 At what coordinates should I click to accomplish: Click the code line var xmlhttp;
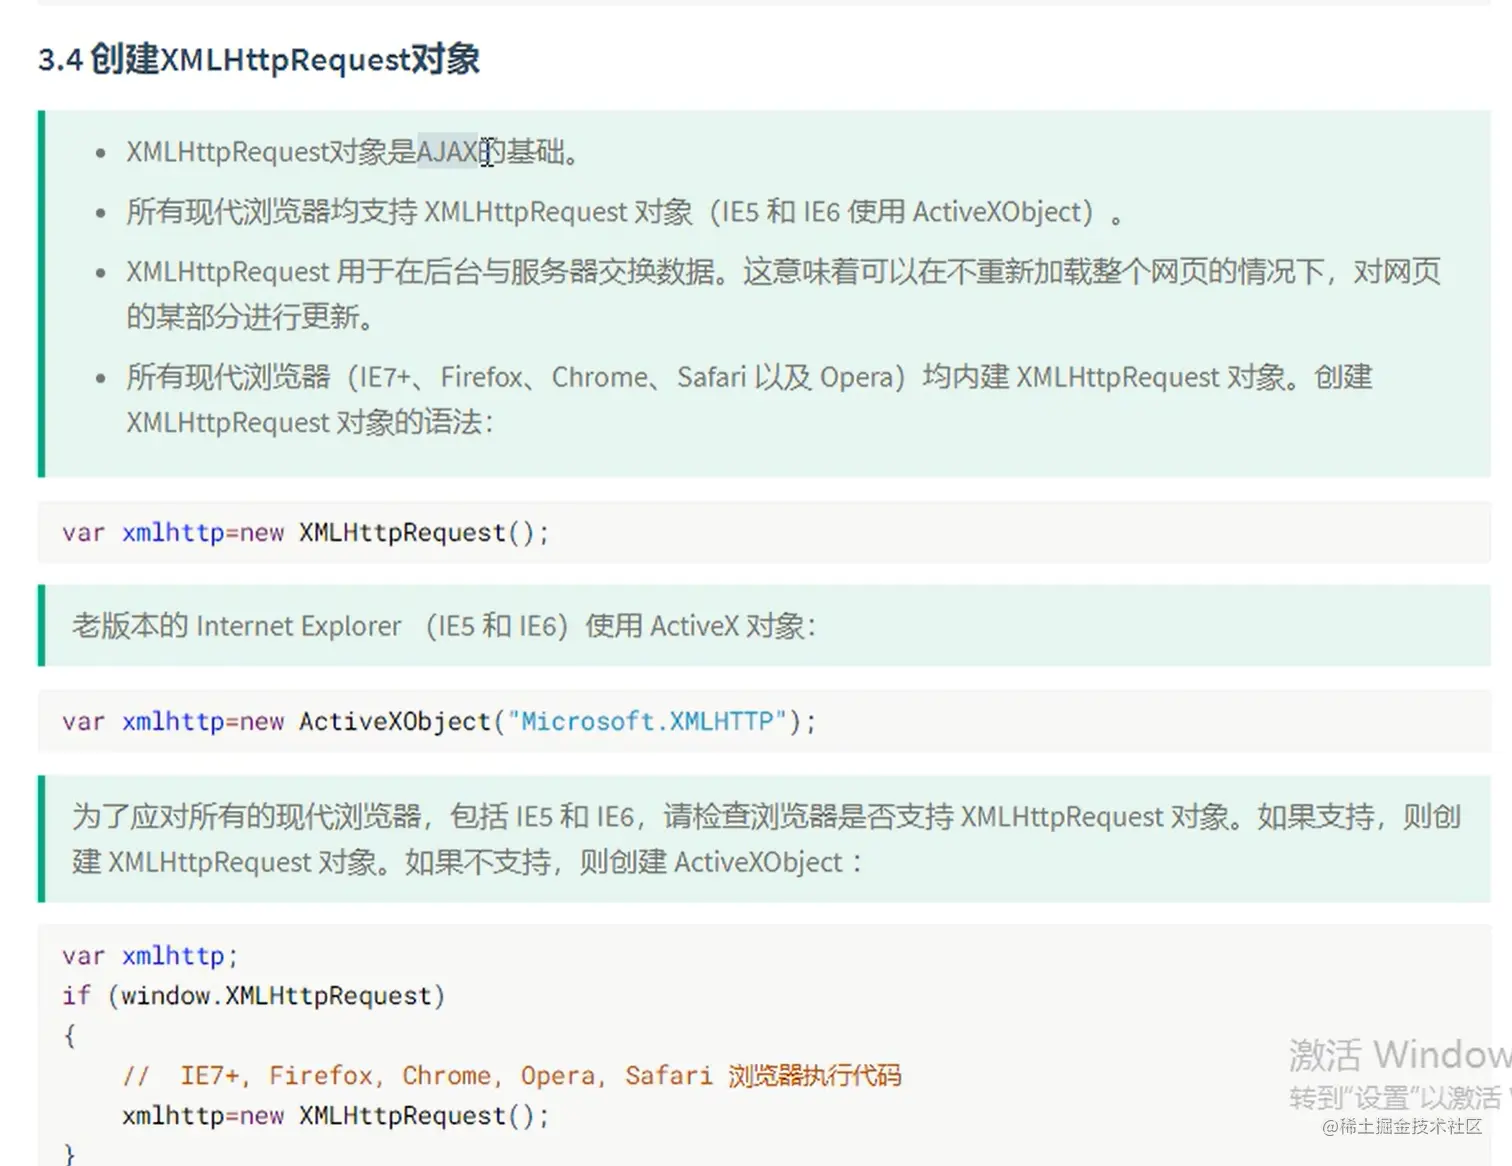click(150, 956)
